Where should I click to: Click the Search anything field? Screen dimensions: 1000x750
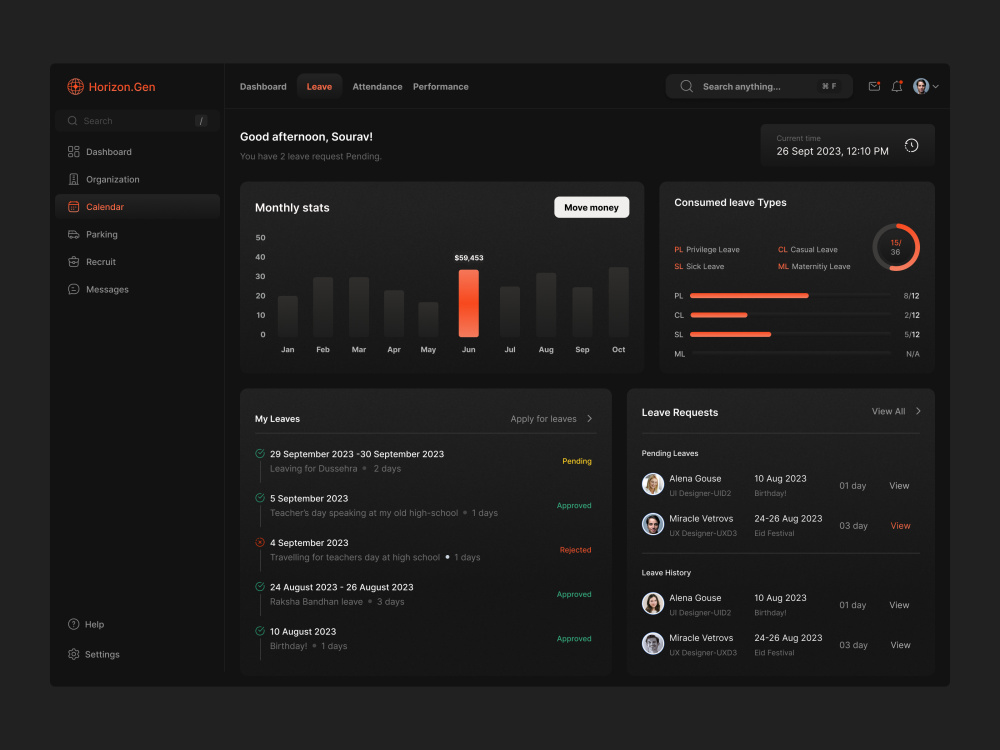pyautogui.click(x=759, y=86)
